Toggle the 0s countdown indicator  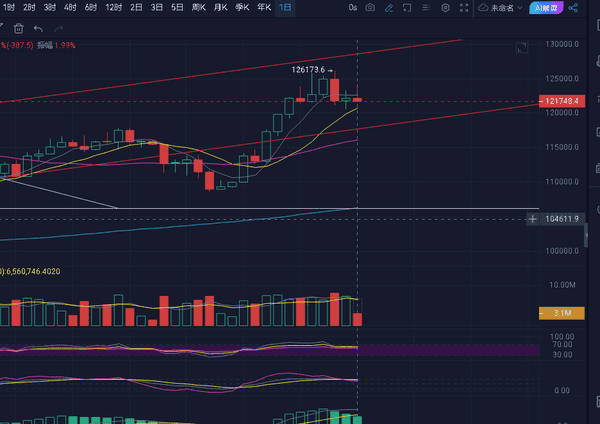pyautogui.click(x=352, y=7)
